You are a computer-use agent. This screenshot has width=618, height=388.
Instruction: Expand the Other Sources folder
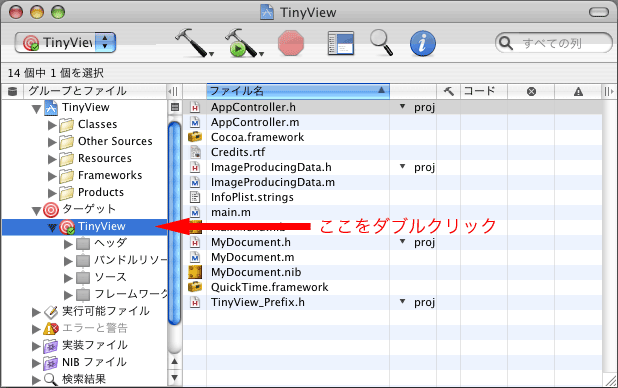[x=52, y=142]
